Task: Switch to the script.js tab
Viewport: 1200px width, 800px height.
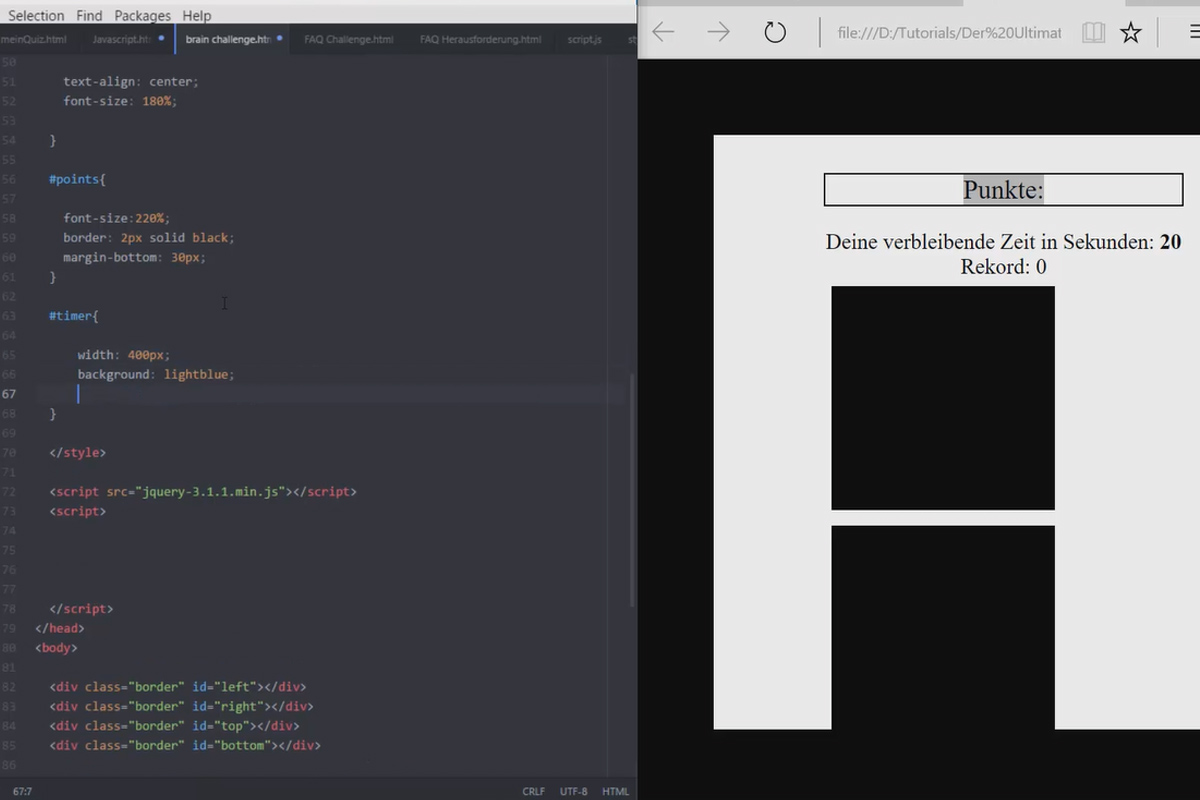Action: pyautogui.click(x=584, y=39)
